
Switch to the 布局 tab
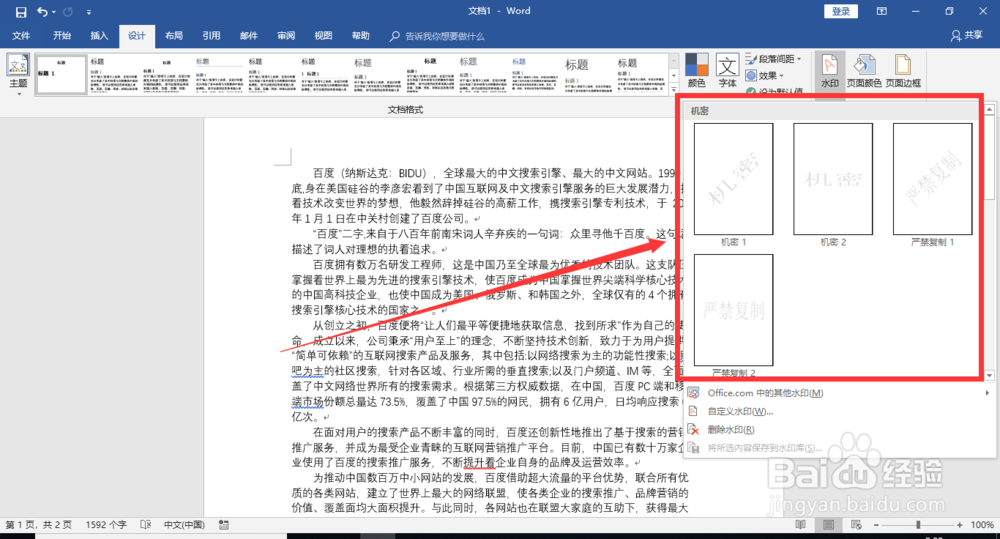(x=174, y=36)
